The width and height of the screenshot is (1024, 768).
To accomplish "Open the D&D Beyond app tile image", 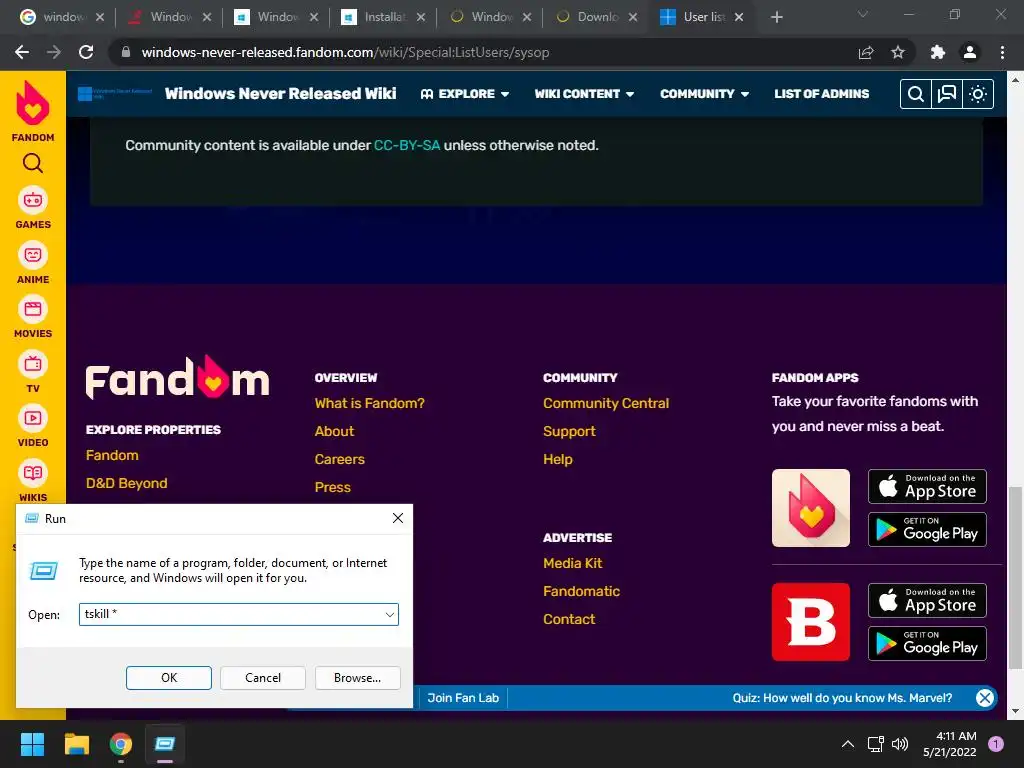I will click(x=810, y=622).
